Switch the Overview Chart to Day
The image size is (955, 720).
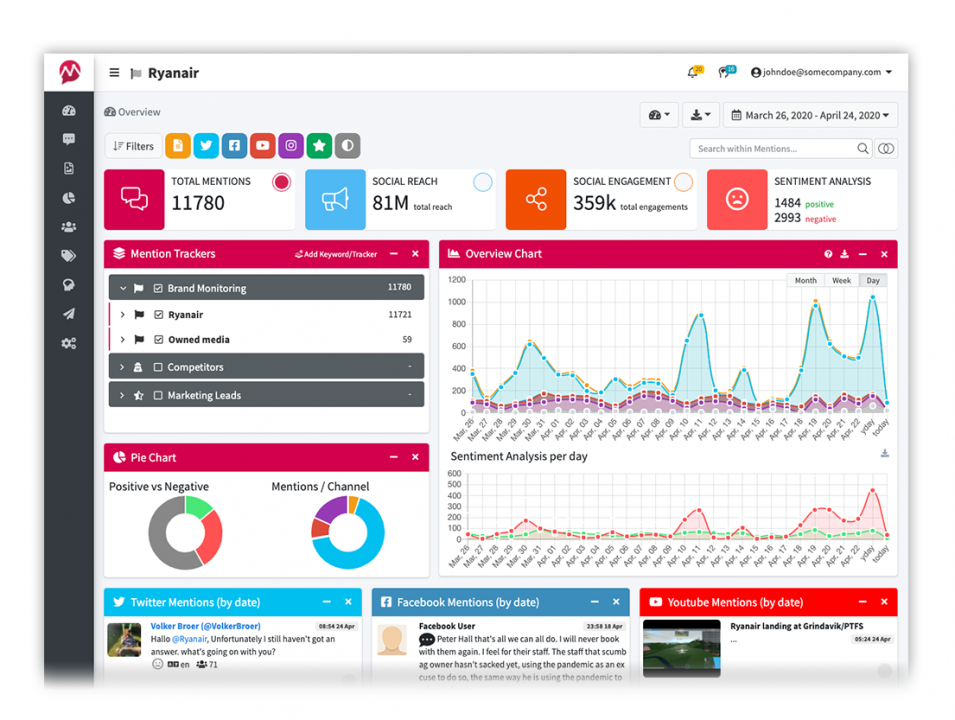[873, 280]
